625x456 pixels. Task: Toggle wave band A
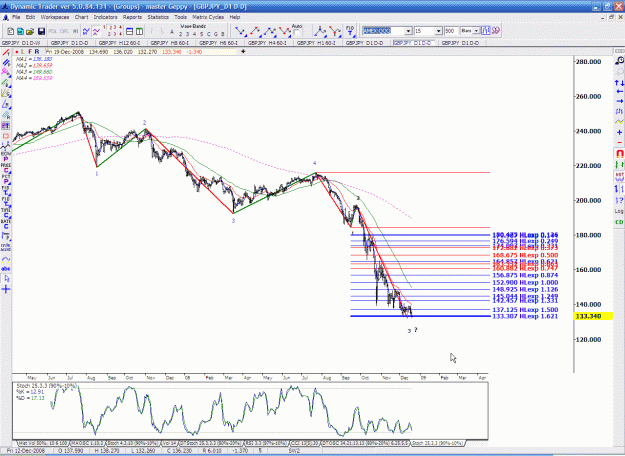pyautogui.click(x=172, y=32)
